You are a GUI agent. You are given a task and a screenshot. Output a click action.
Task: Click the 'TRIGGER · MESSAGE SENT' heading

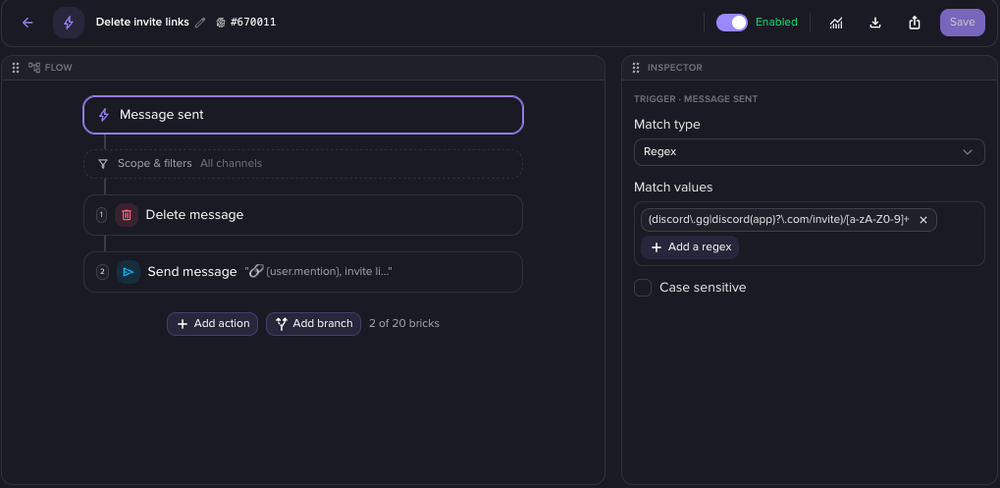click(x=696, y=100)
